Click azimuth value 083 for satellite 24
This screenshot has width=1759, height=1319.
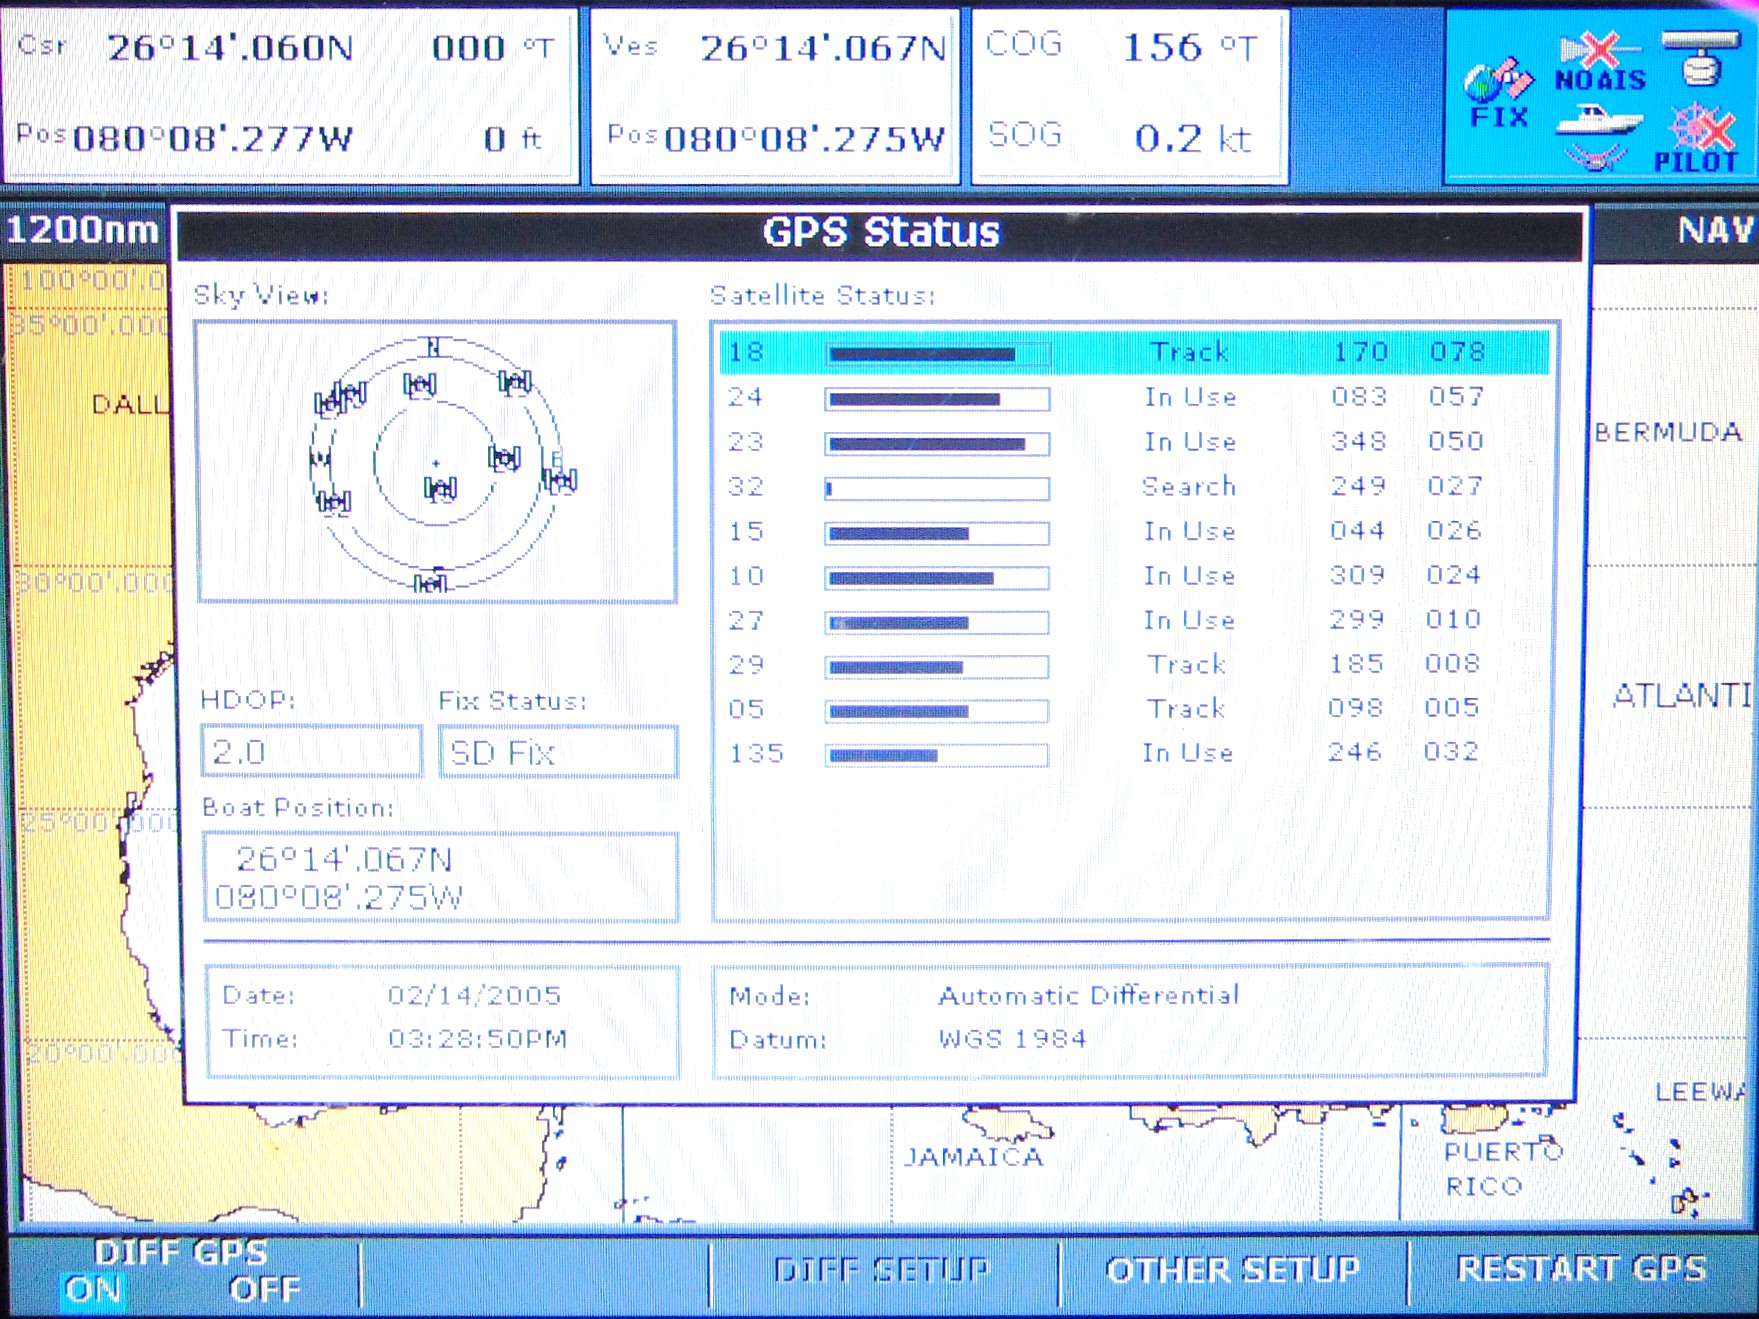[x=1359, y=397]
